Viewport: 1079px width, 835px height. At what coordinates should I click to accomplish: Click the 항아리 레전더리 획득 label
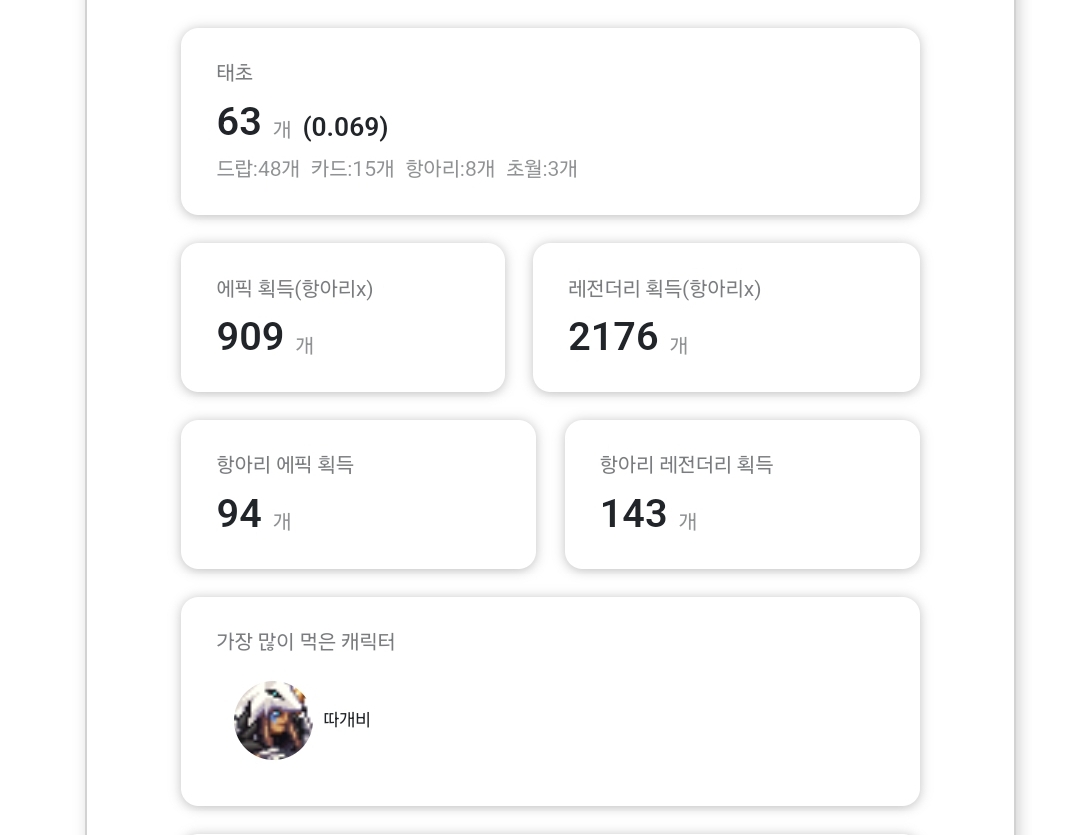(x=686, y=465)
